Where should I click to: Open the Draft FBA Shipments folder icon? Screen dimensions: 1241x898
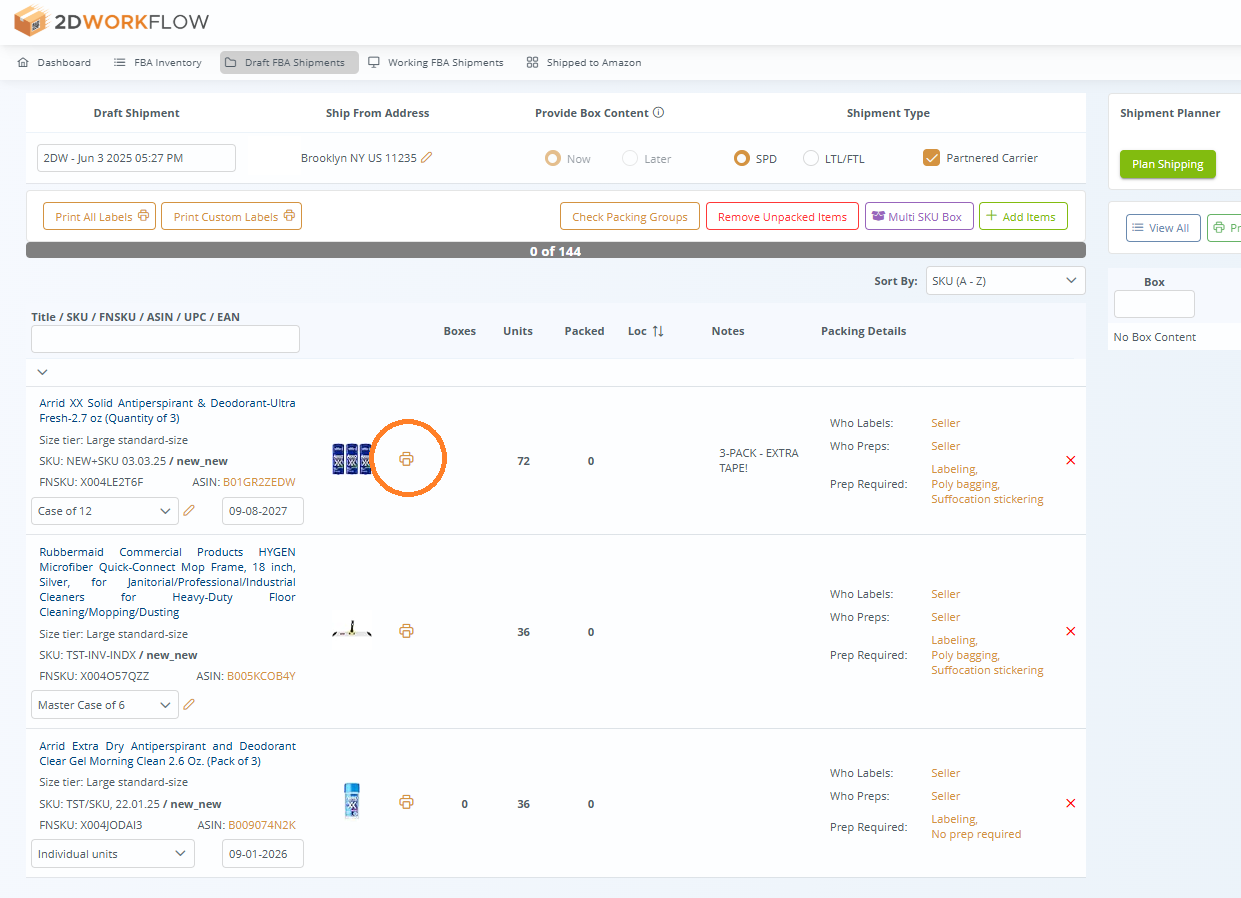tap(231, 62)
